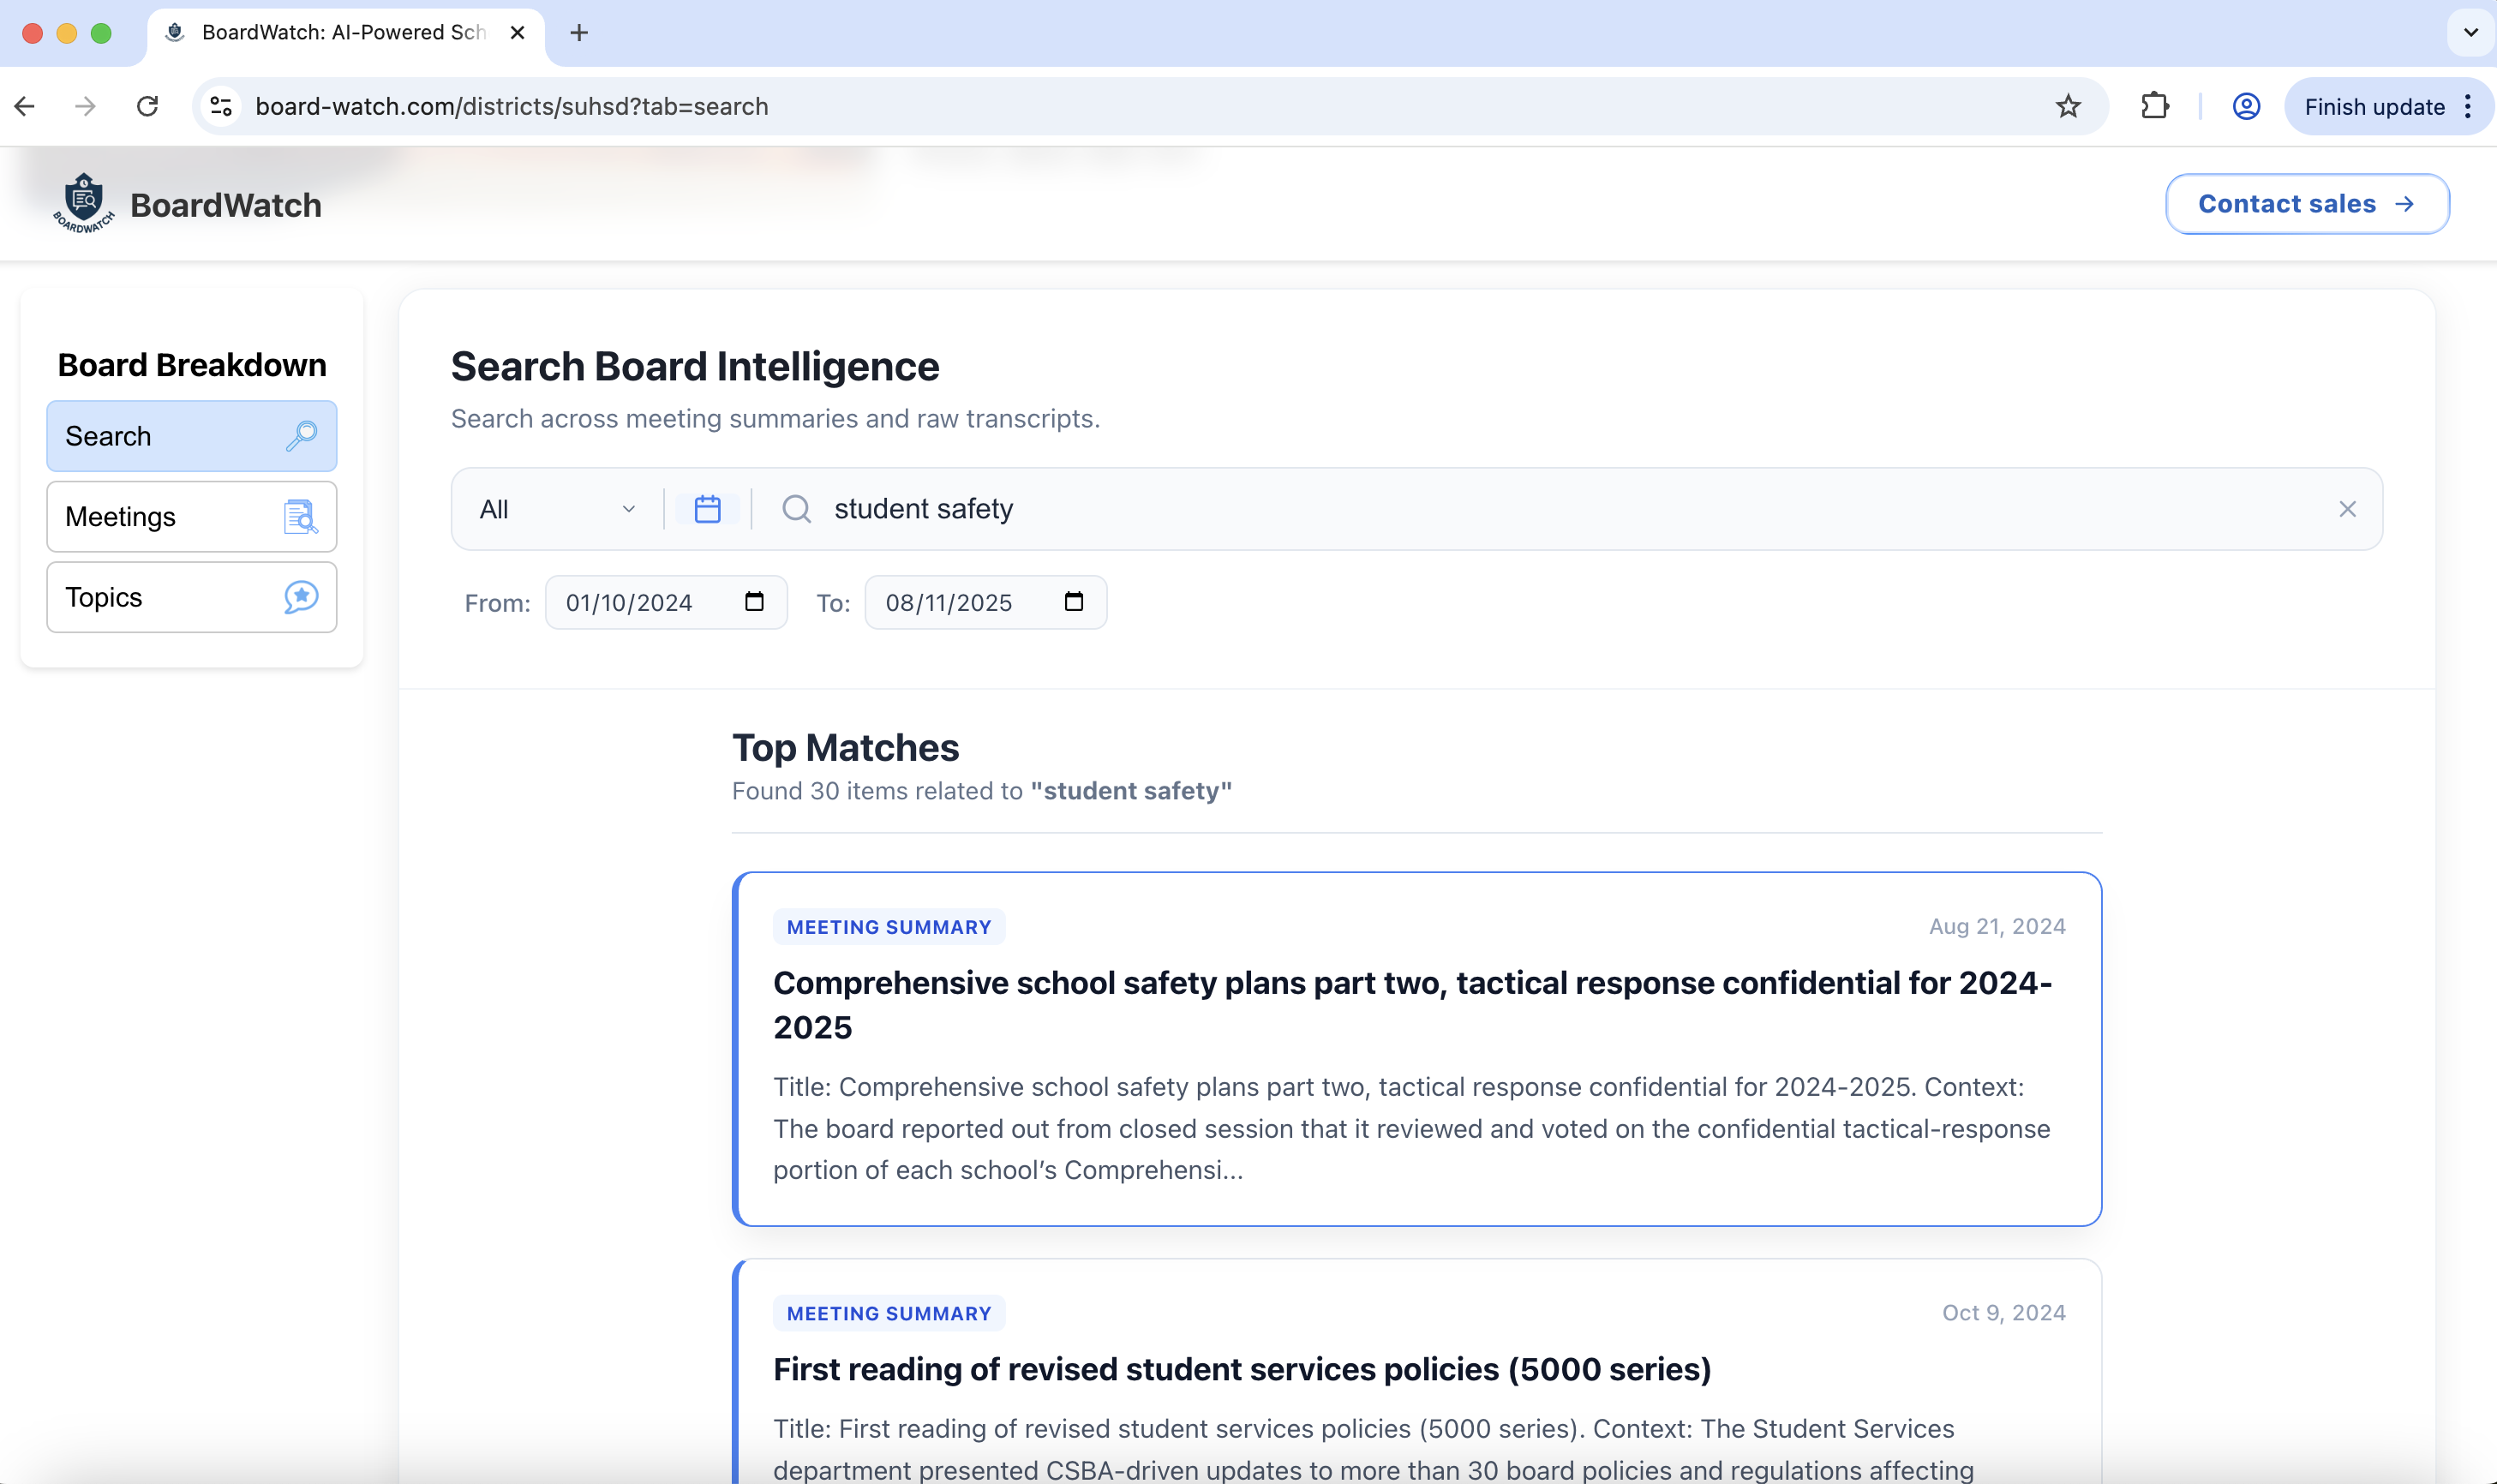Open the To date calendar picker
The image size is (2497, 1484).
click(1073, 602)
